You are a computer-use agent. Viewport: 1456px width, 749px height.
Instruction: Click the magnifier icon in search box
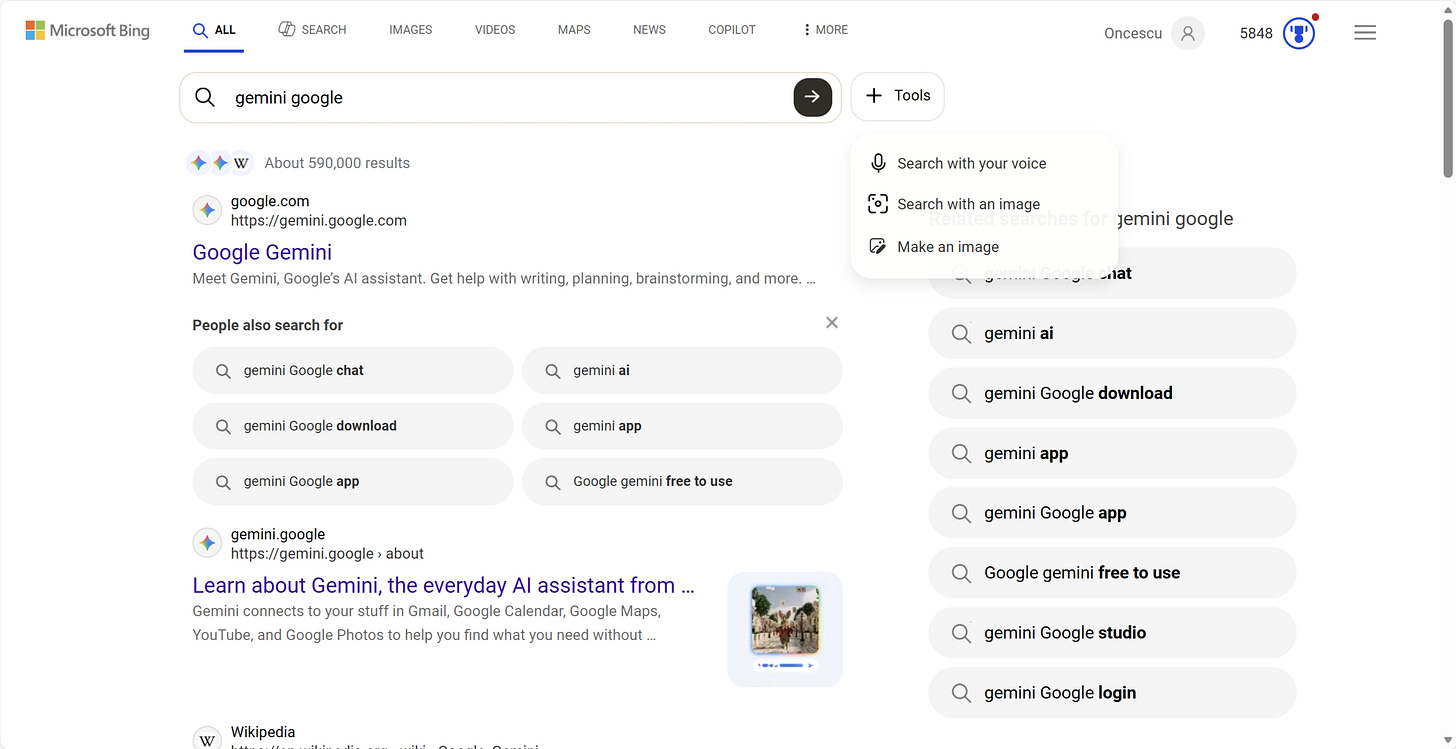[x=205, y=97]
